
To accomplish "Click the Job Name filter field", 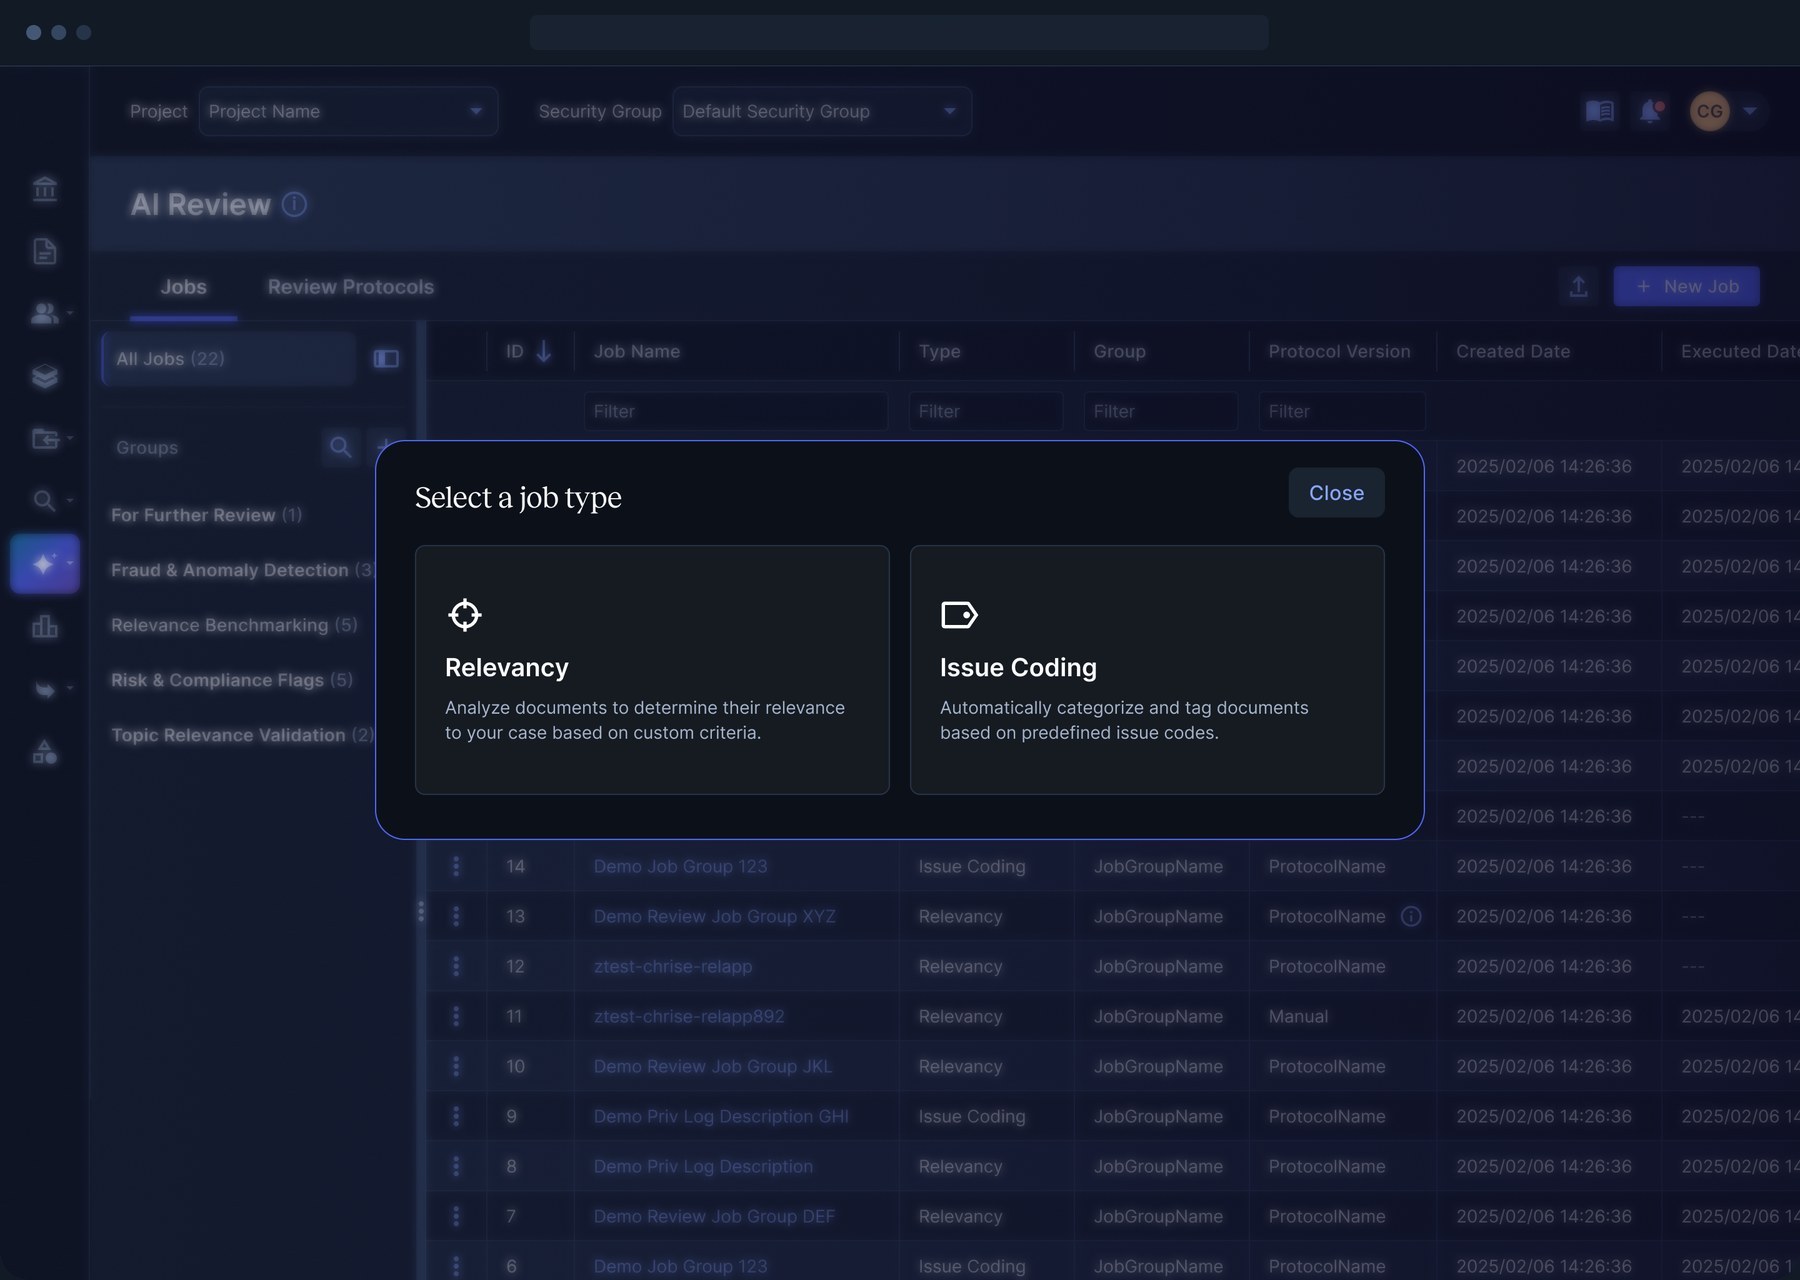I will [x=736, y=411].
